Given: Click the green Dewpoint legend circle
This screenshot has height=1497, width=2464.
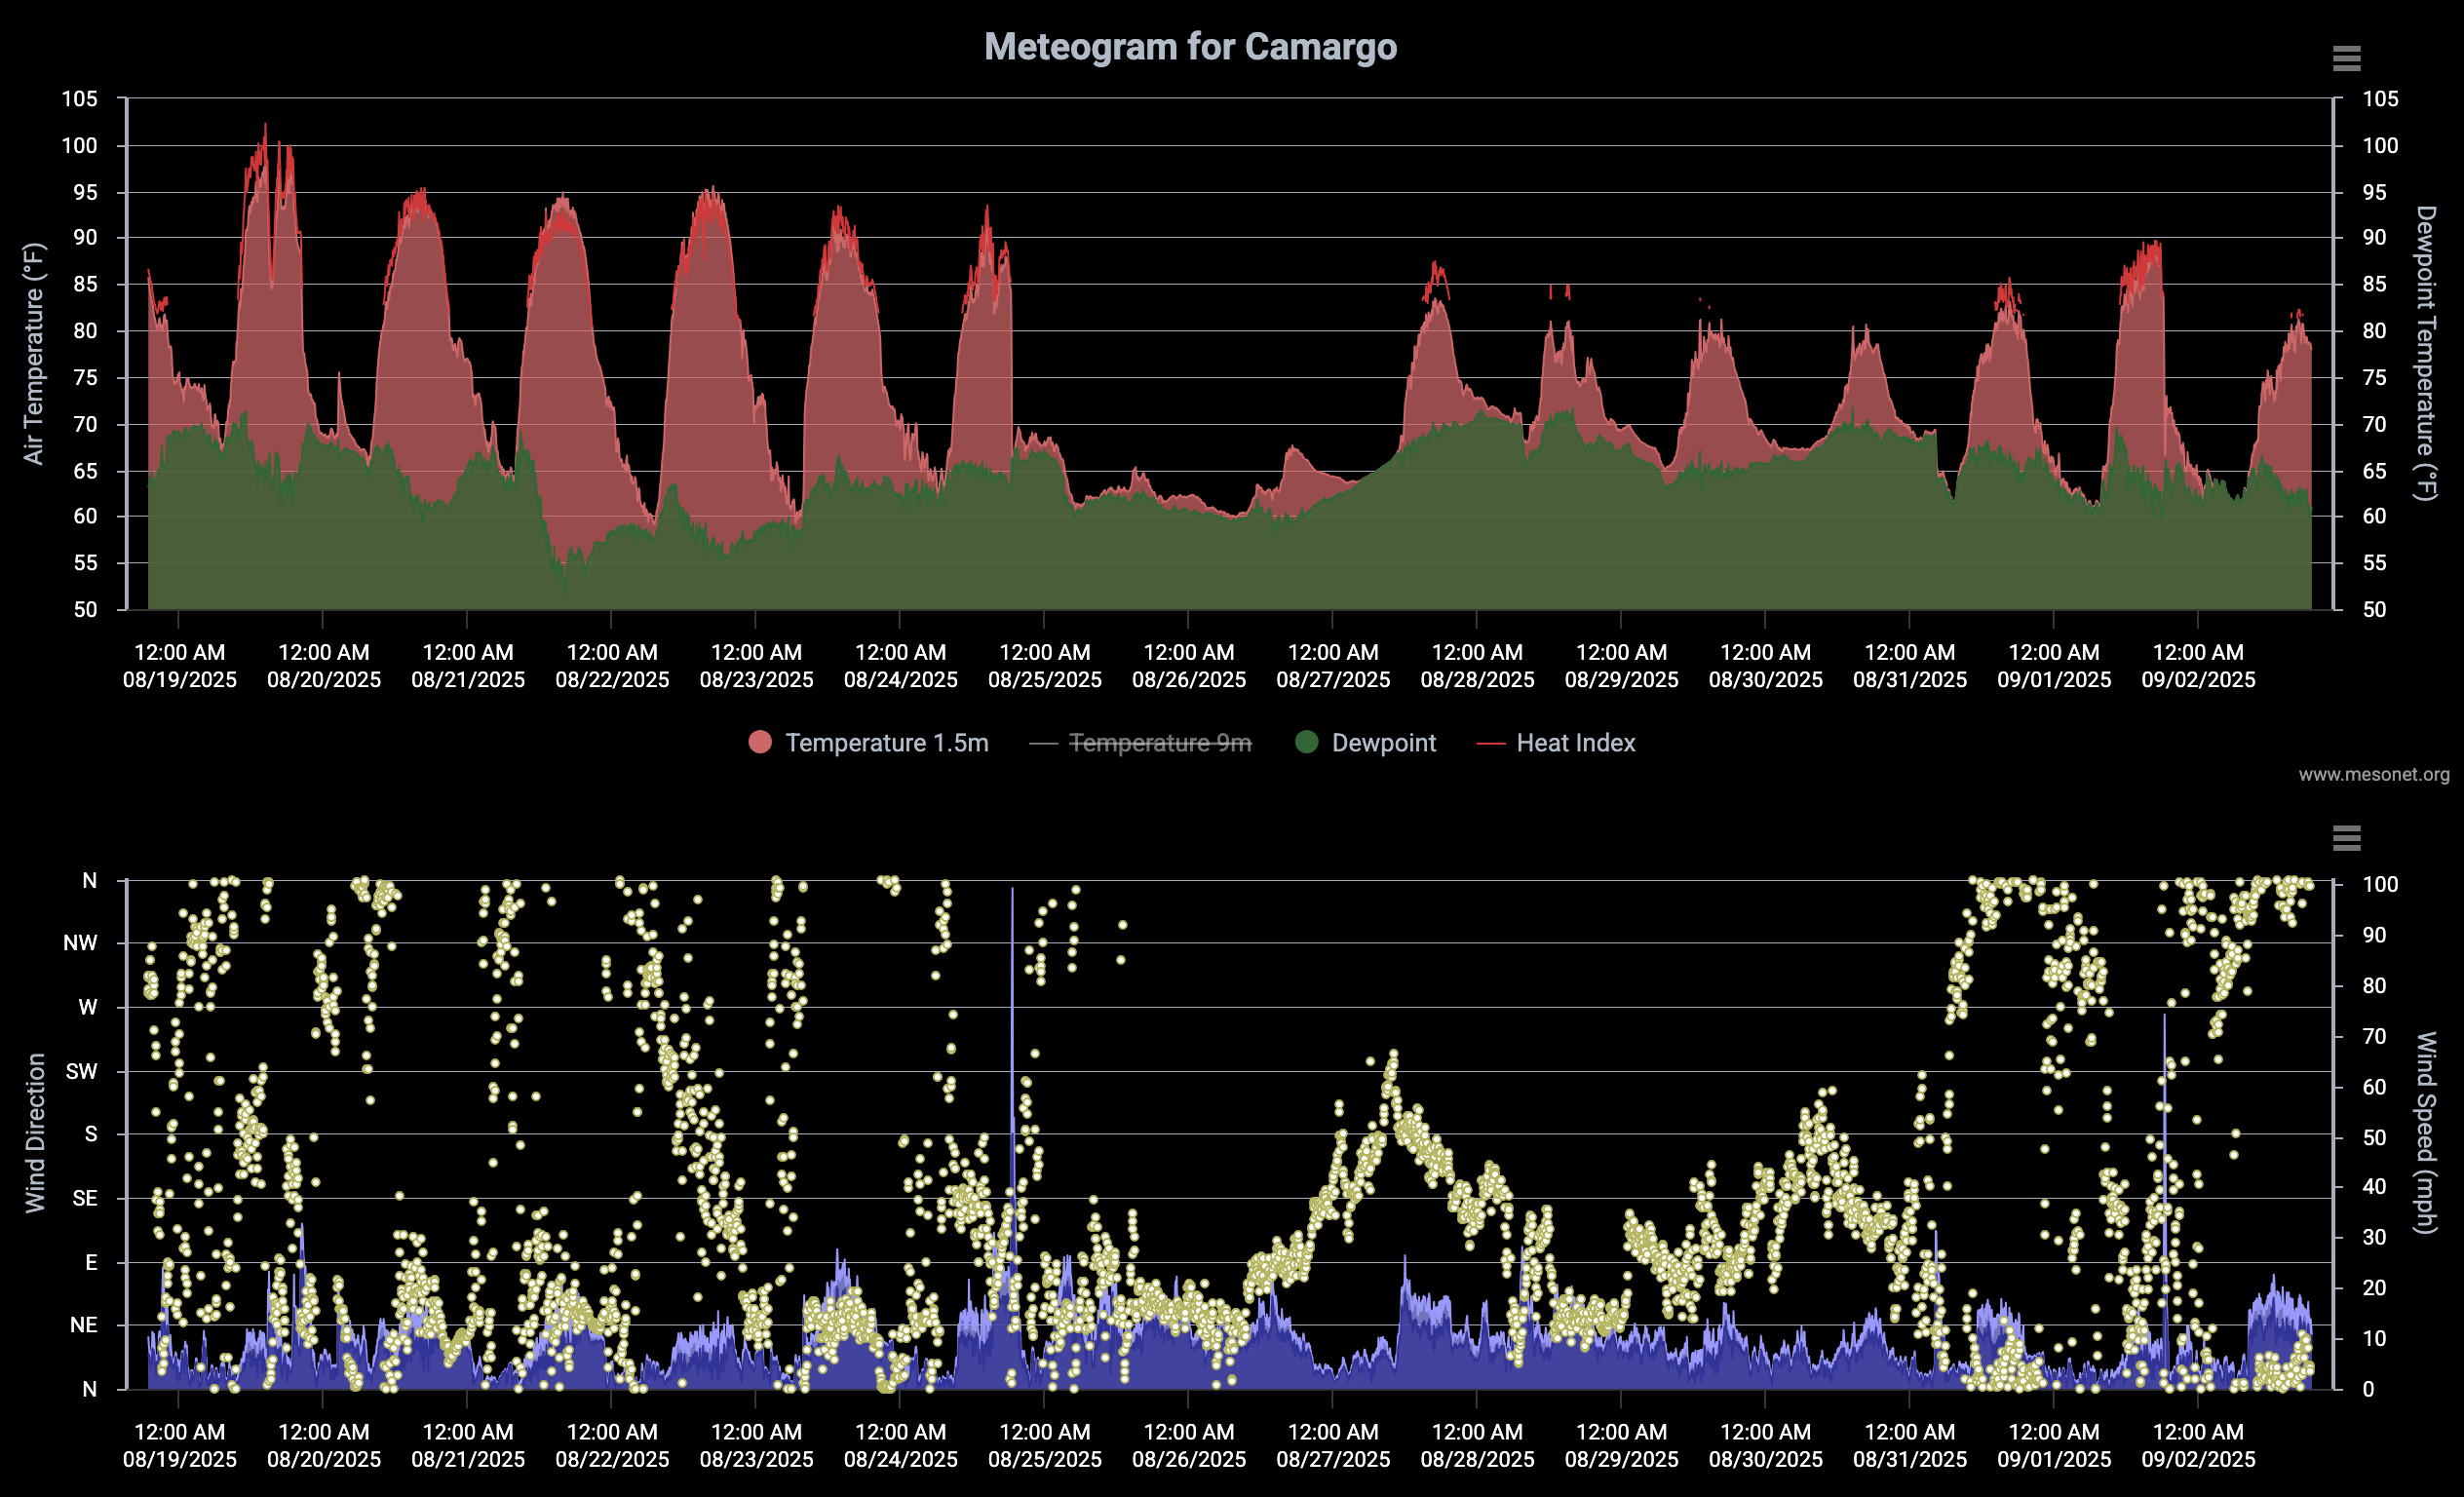Looking at the screenshot, I should click(1306, 742).
